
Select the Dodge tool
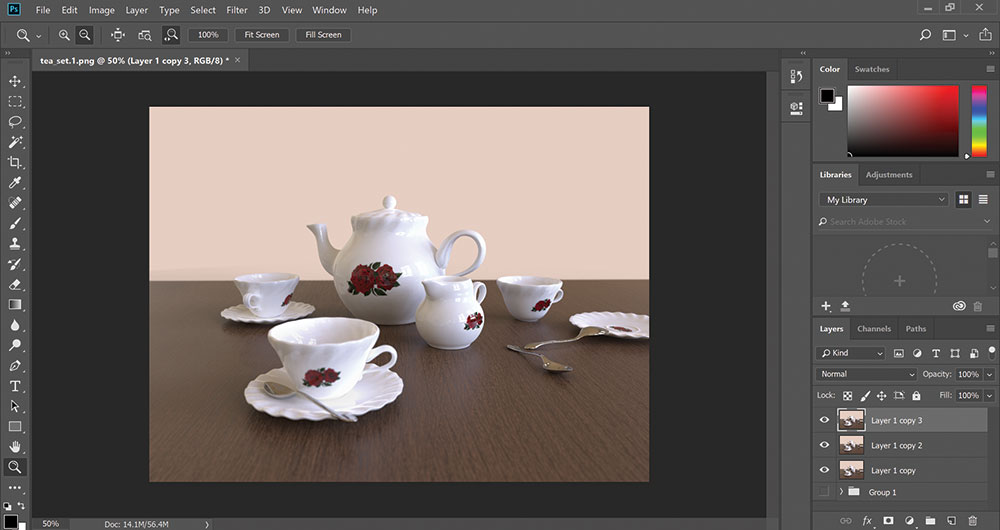coord(15,346)
